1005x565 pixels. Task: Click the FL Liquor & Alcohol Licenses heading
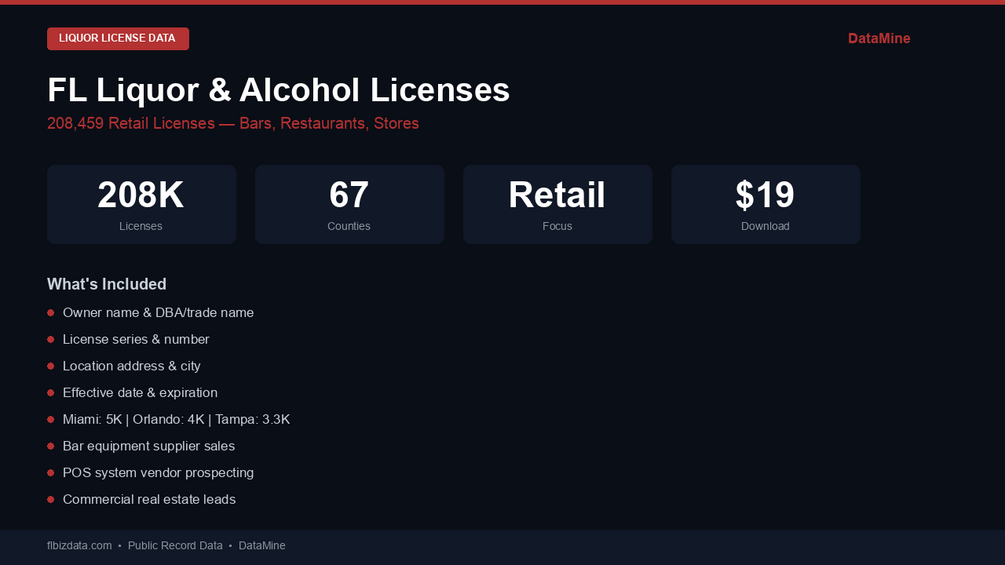click(x=278, y=90)
